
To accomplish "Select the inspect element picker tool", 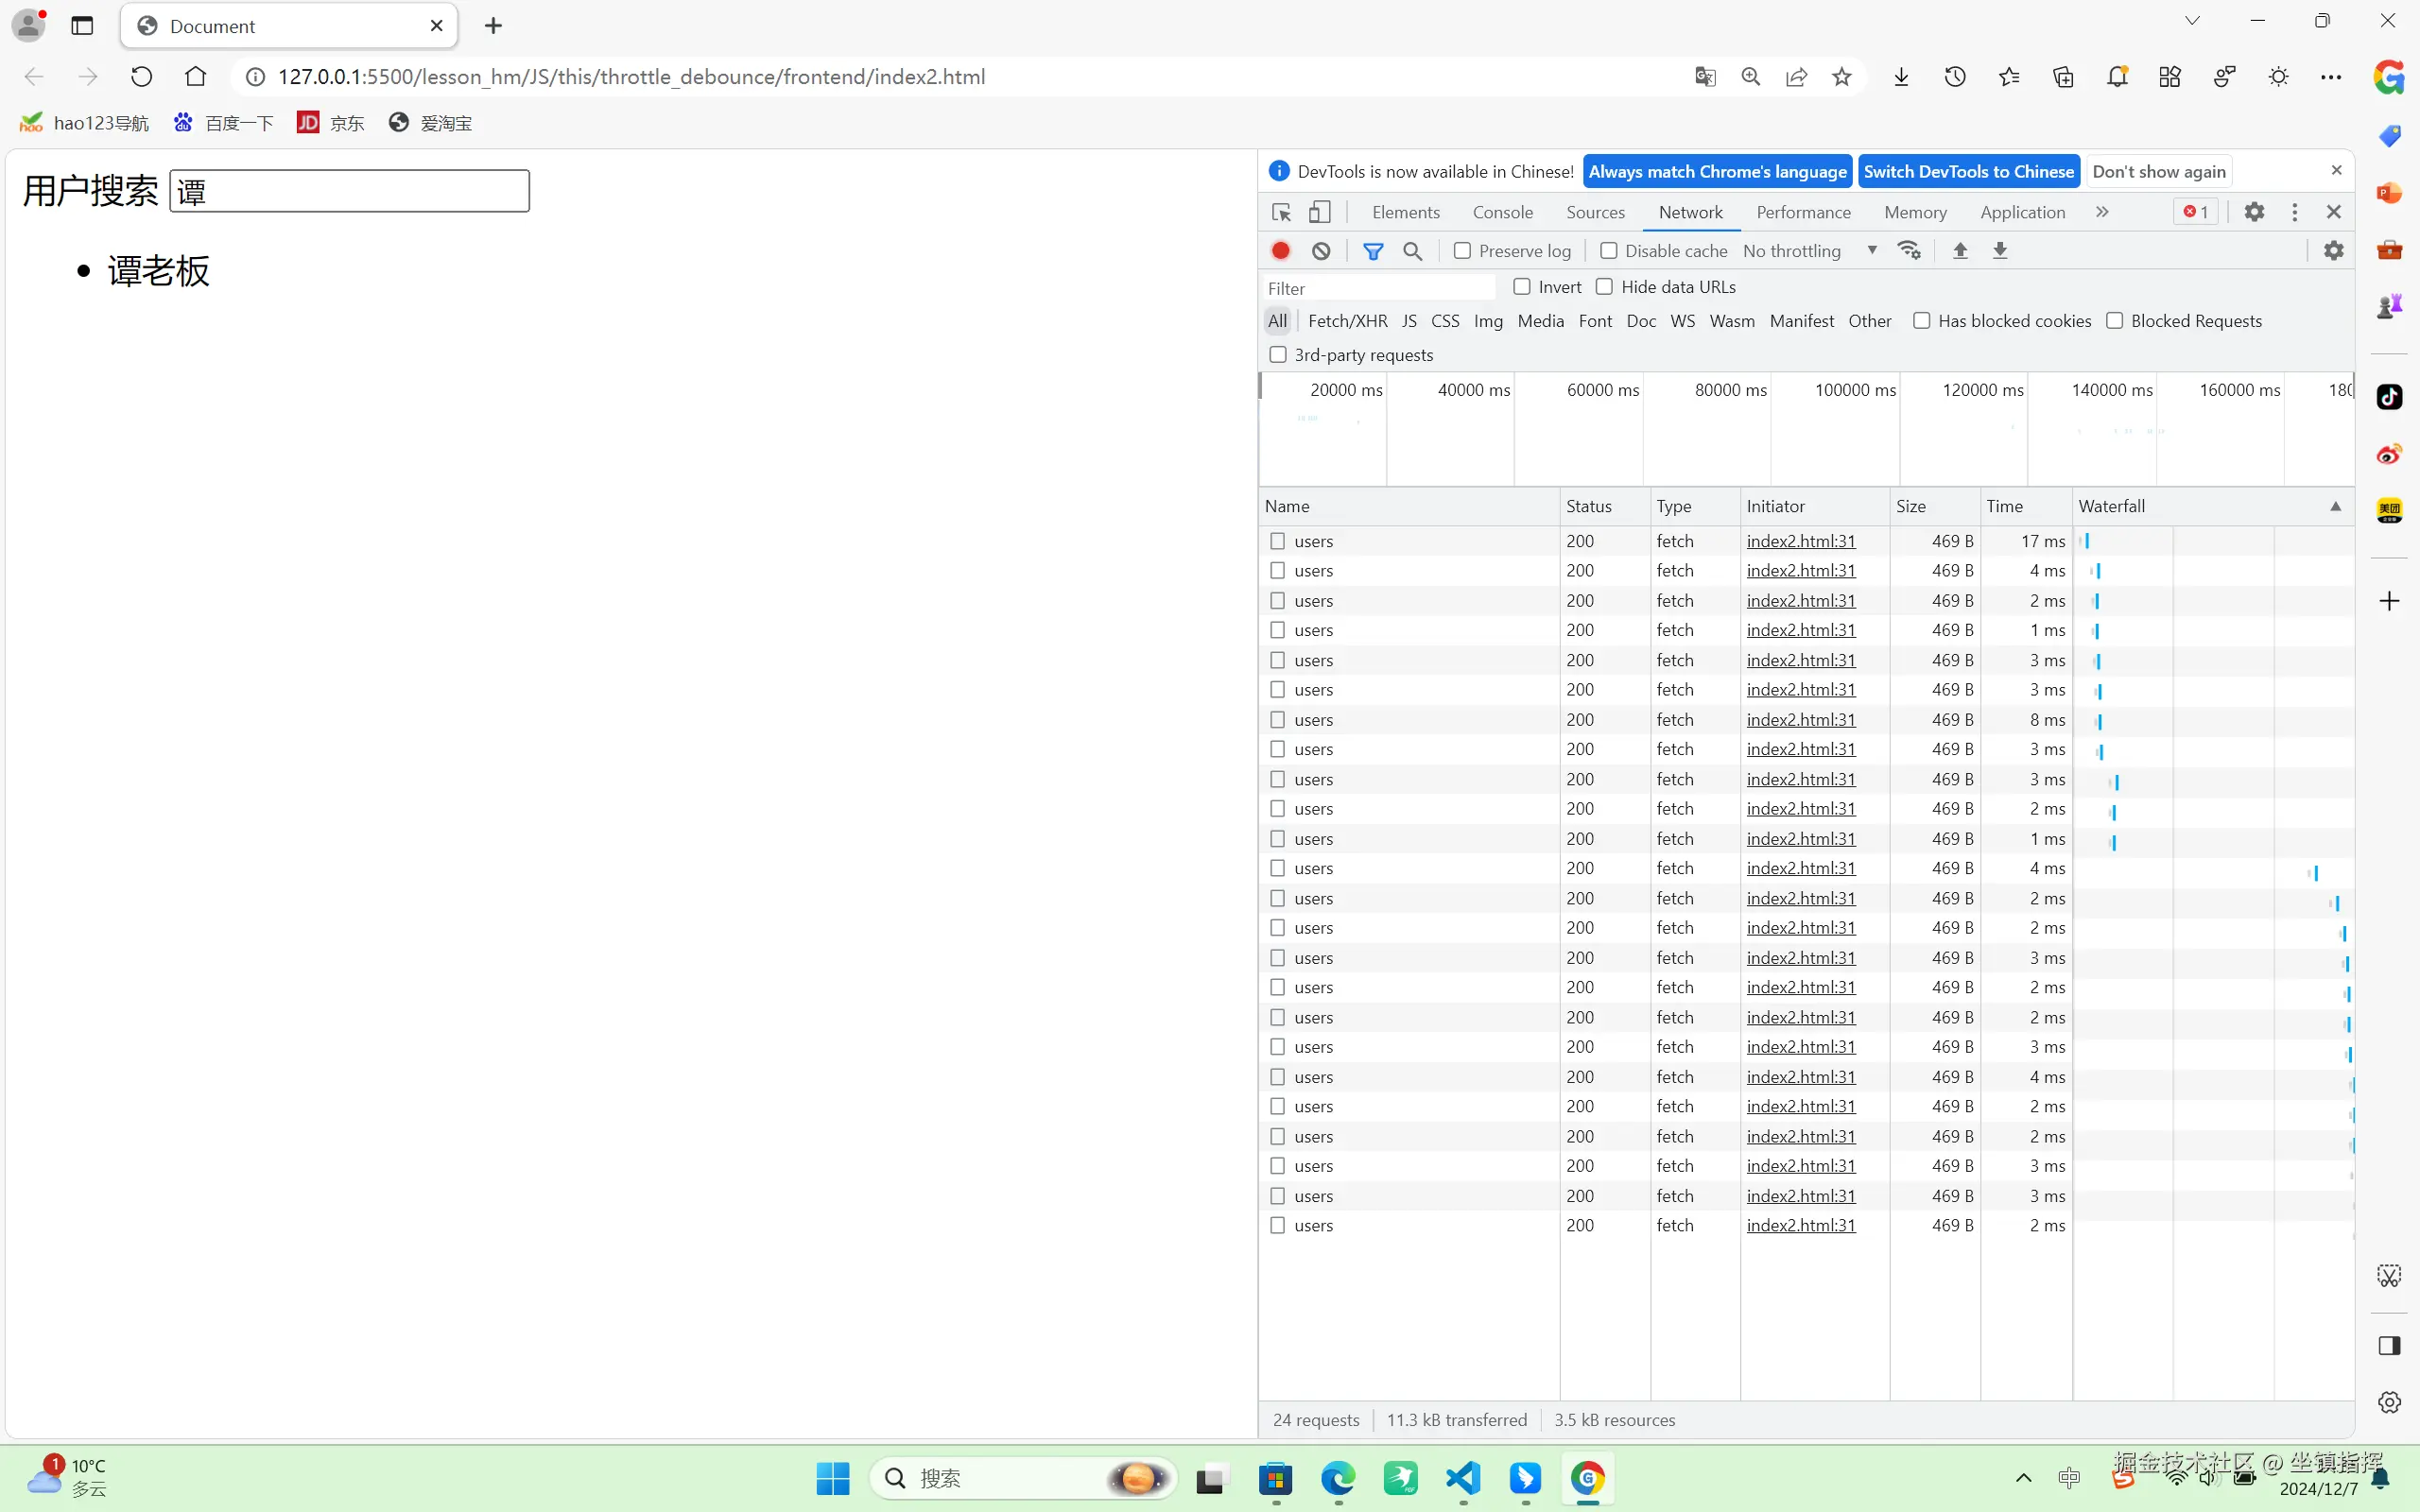I will 1281,212.
